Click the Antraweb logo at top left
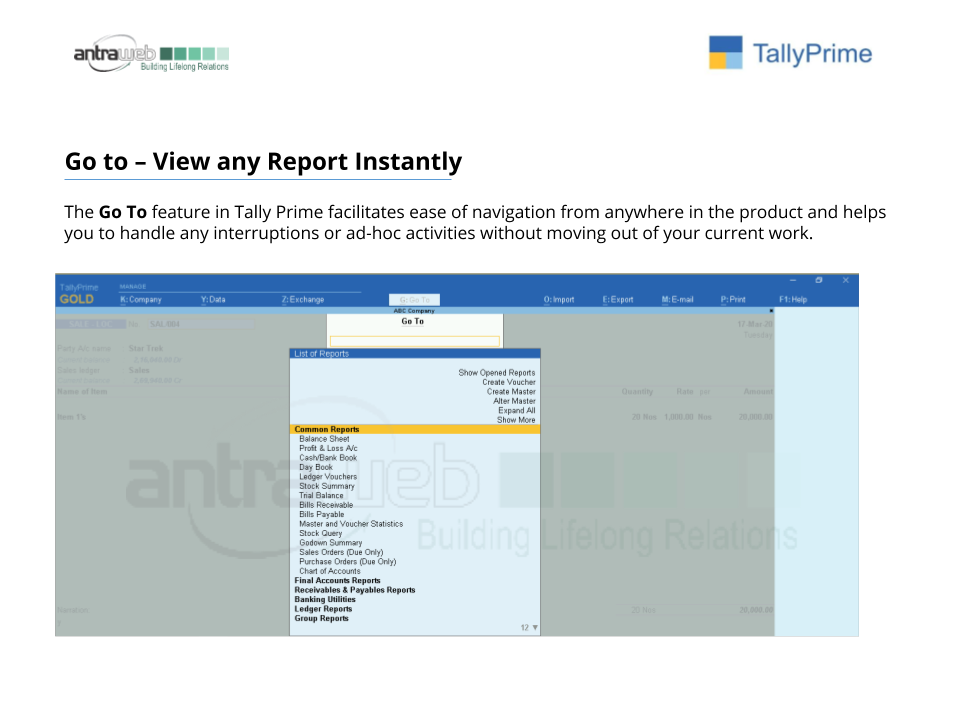This screenshot has width=960, height=720. 151,53
